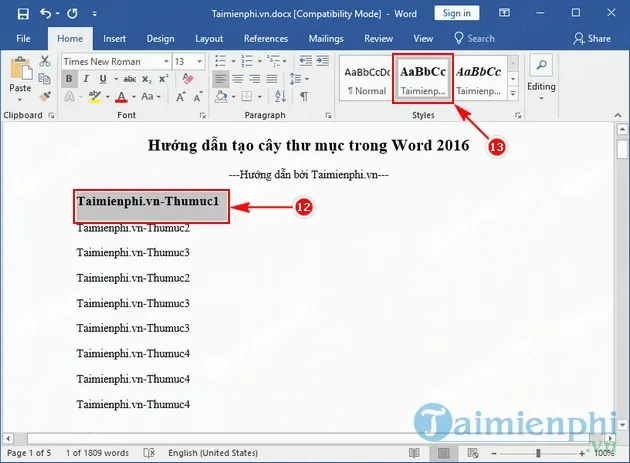This screenshot has height=463, width=630.
Task: Apply the bold Taimienp... style
Action: 423,80
